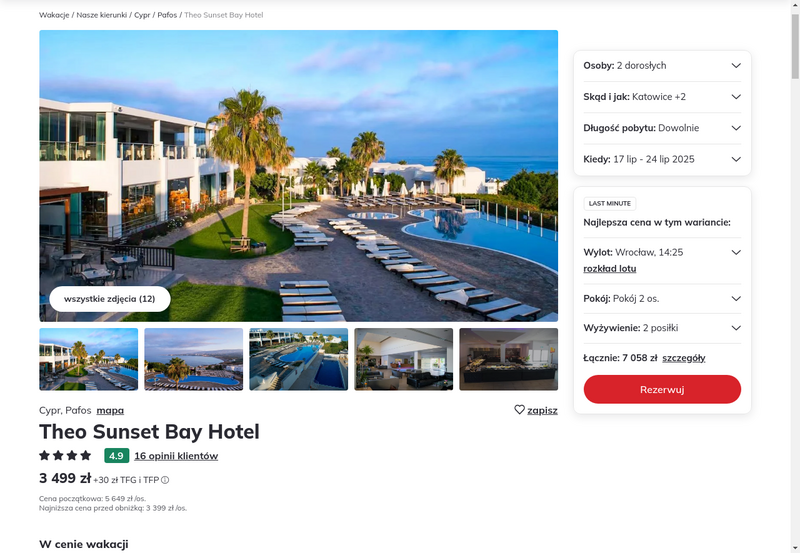
Task: Go to Pafos breadcrumb
Action: [x=167, y=15]
